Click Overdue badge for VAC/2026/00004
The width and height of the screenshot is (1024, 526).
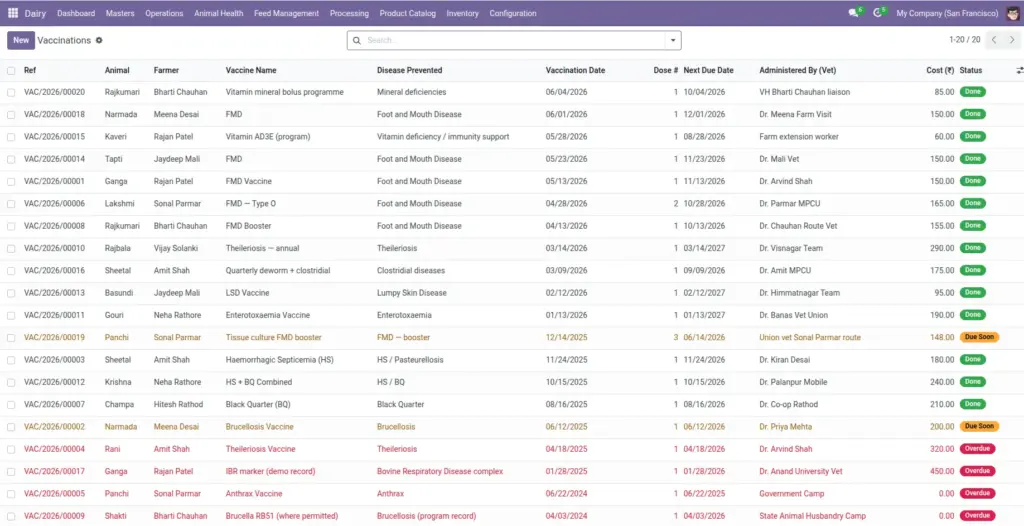(x=977, y=449)
